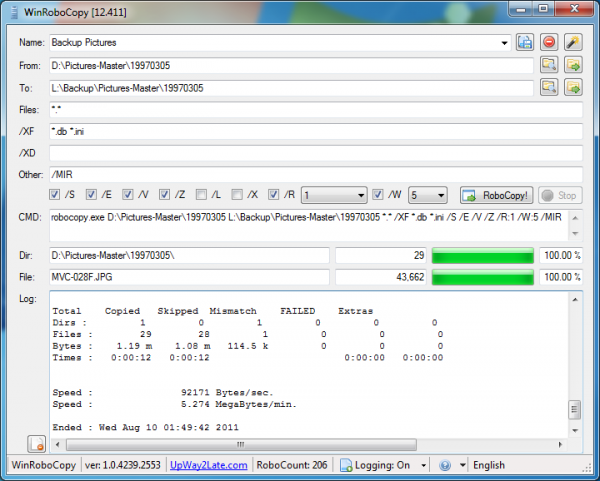Screen dimensions: 600x481
Task: Click the help icon in status bar
Action: coord(445,465)
